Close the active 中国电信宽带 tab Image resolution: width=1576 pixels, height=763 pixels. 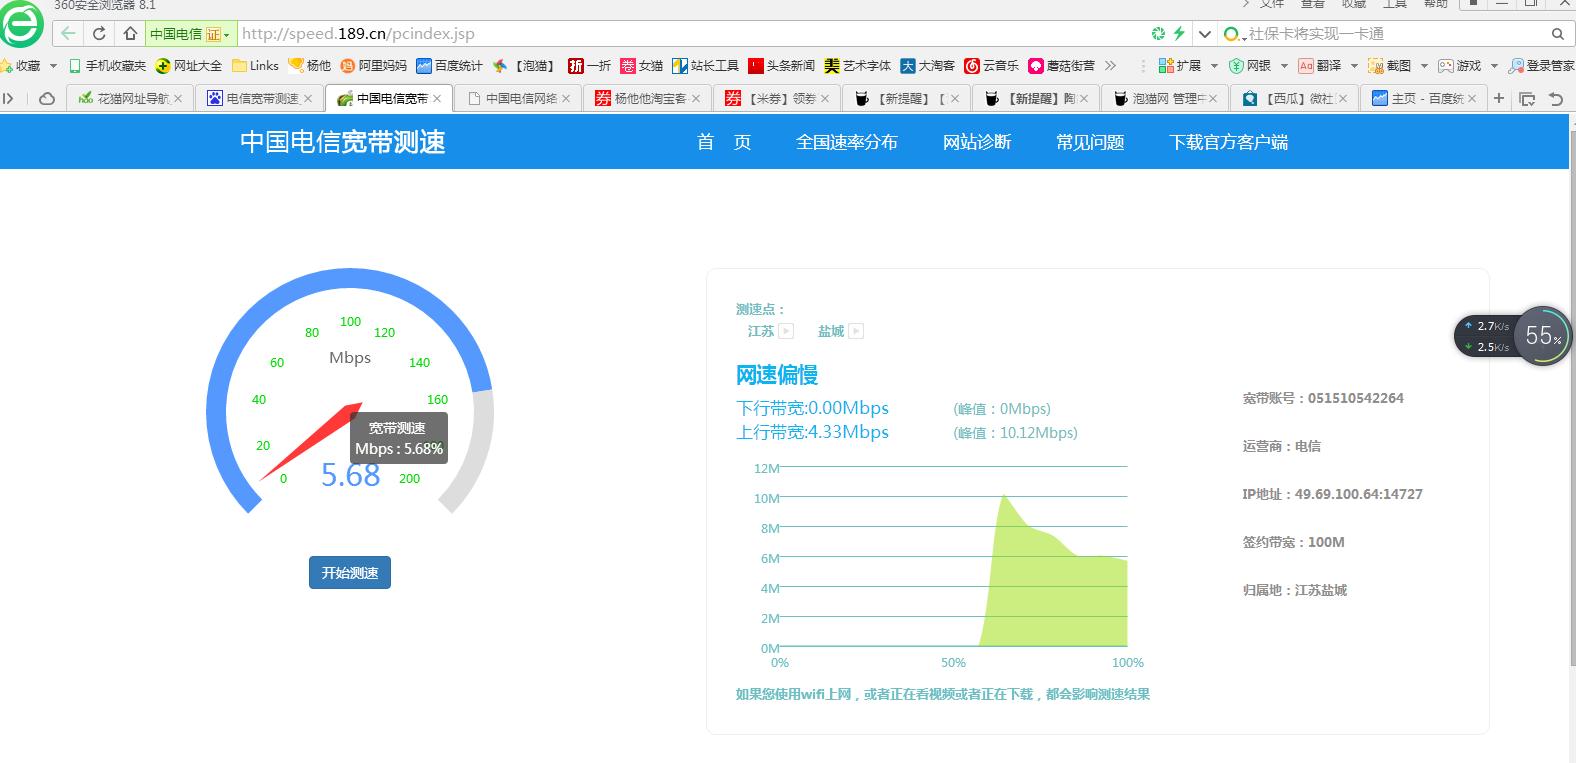click(x=437, y=98)
